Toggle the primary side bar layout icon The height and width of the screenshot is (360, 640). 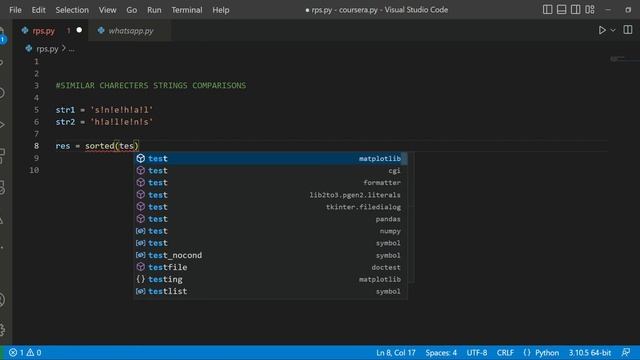click(547, 9)
